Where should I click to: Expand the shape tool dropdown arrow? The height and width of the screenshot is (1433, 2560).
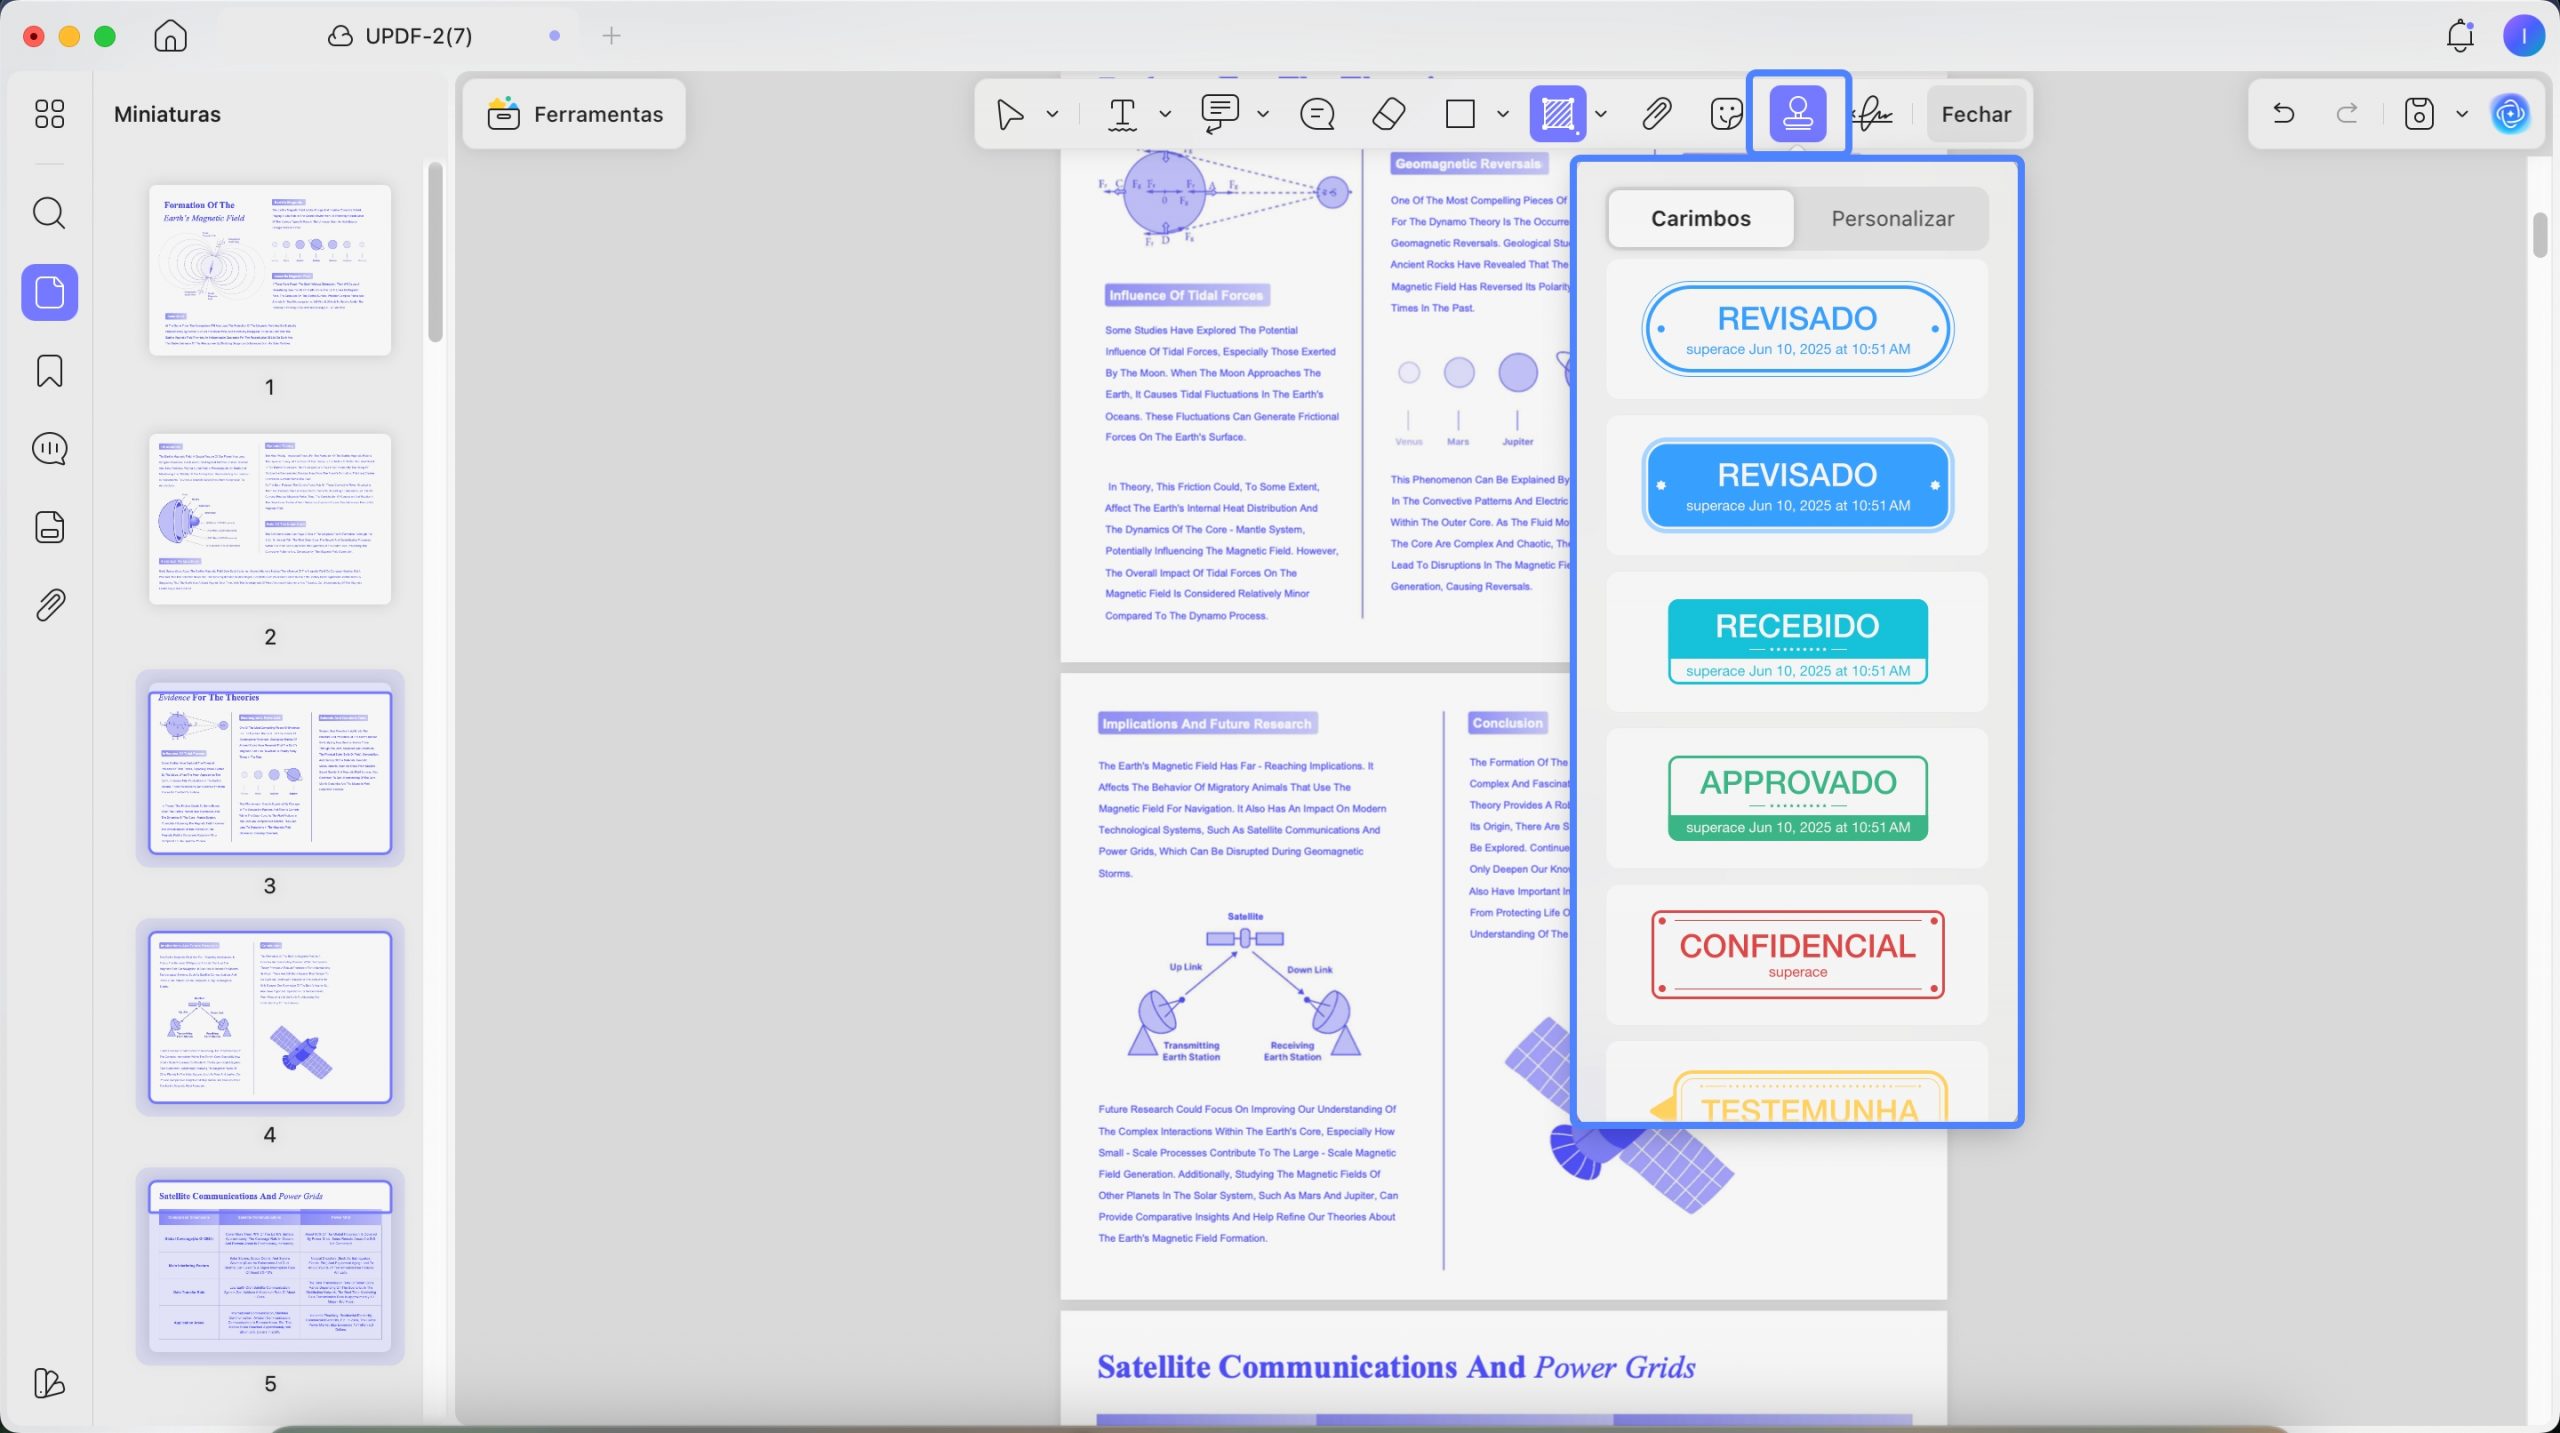[x=1502, y=114]
